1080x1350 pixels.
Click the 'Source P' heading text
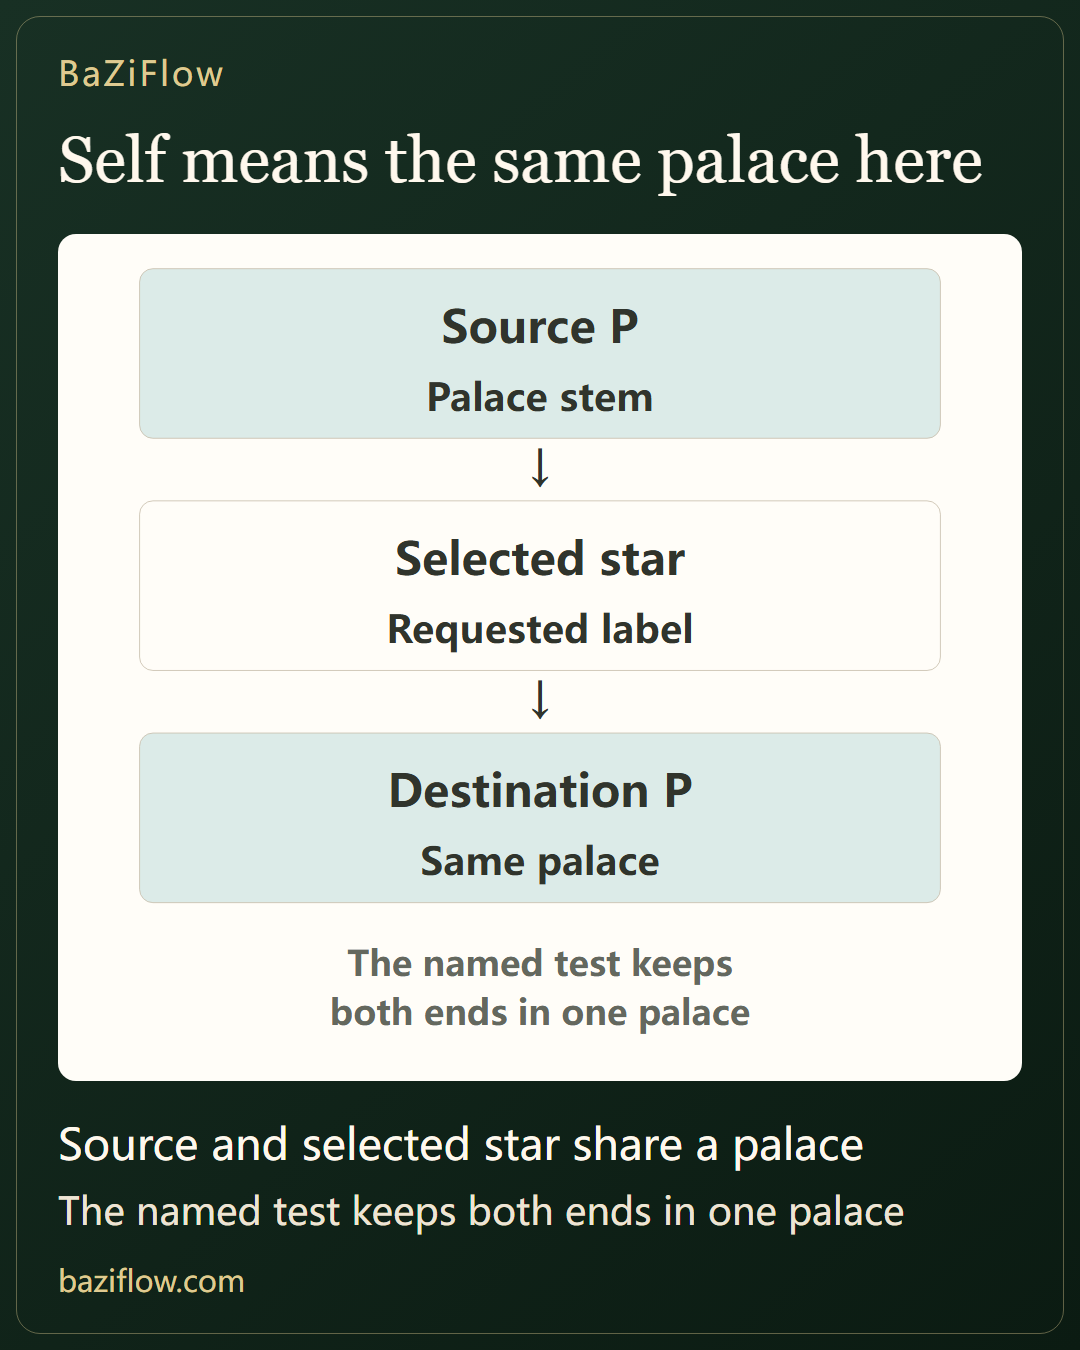tap(540, 327)
